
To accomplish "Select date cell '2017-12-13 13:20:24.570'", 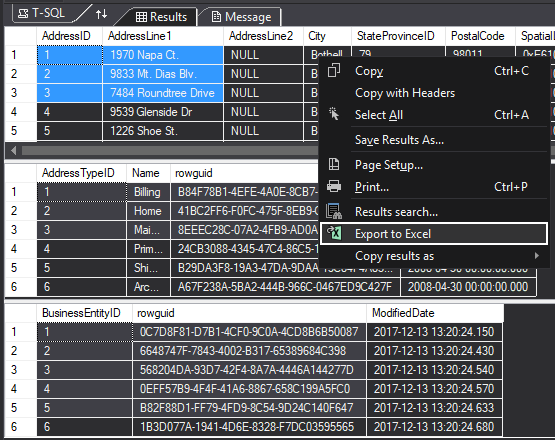I will click(x=435, y=389).
